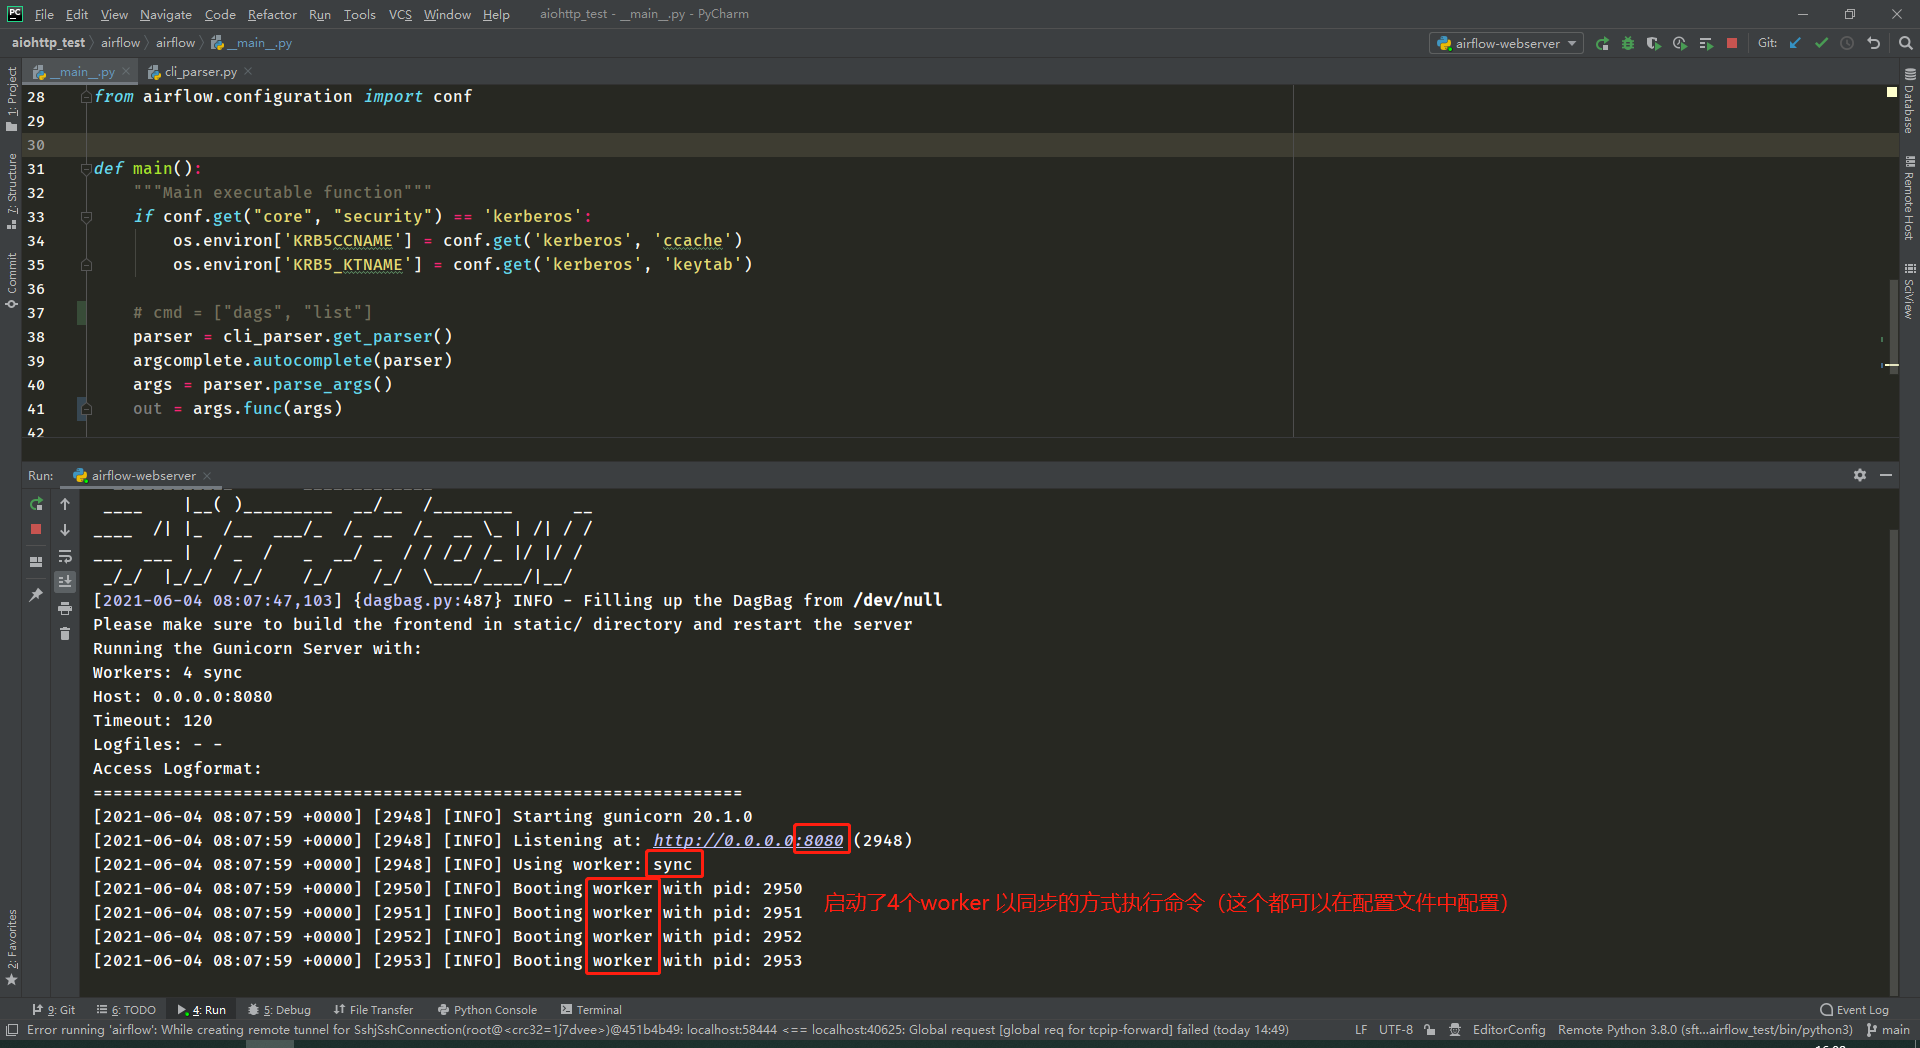The width and height of the screenshot is (1920, 1048).
Task: Open the File menu
Action: click(x=44, y=14)
